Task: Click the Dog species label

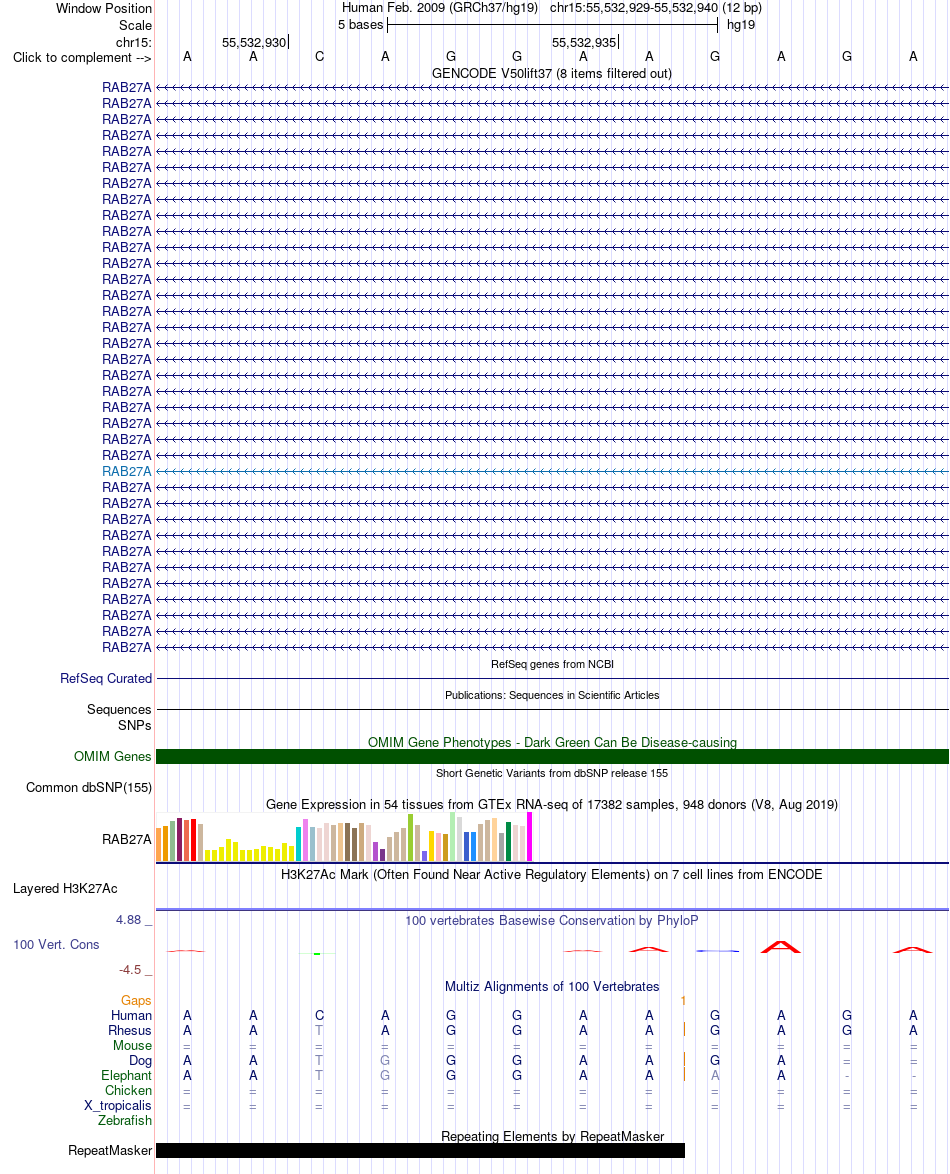Action: (140, 1060)
